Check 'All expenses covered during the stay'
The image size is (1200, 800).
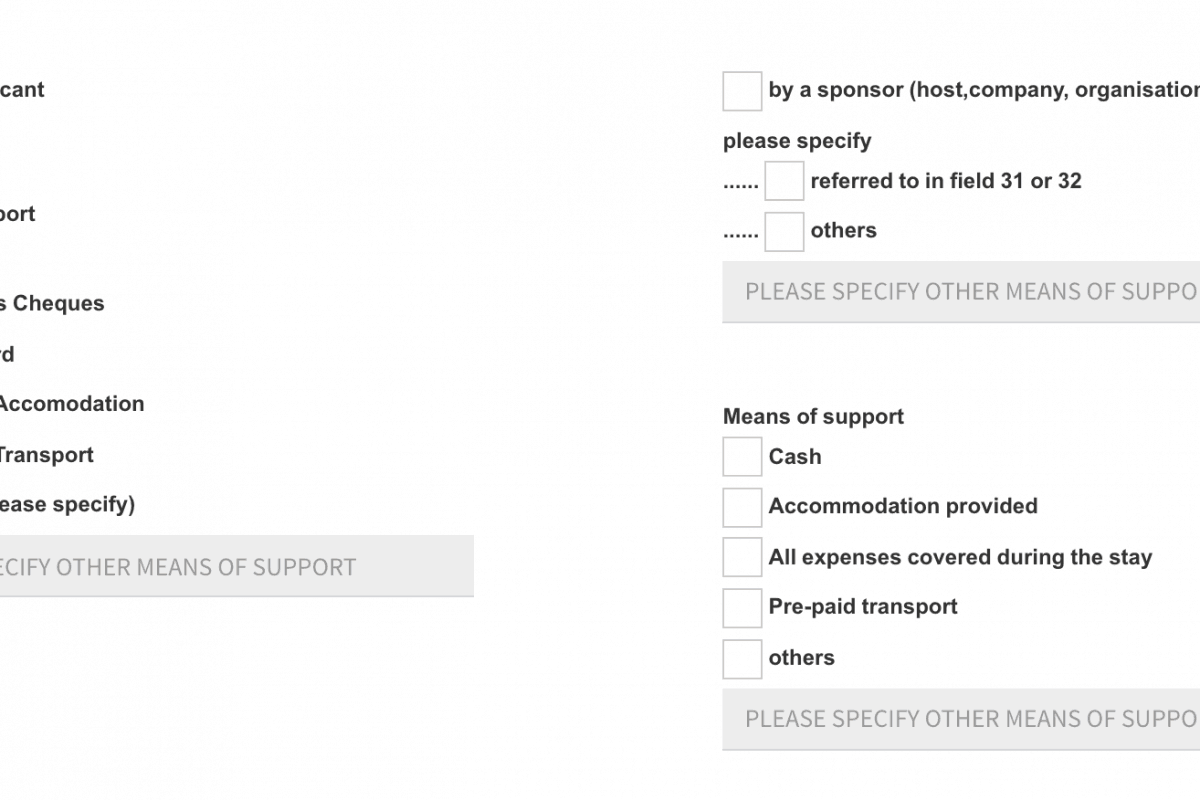tap(742, 557)
